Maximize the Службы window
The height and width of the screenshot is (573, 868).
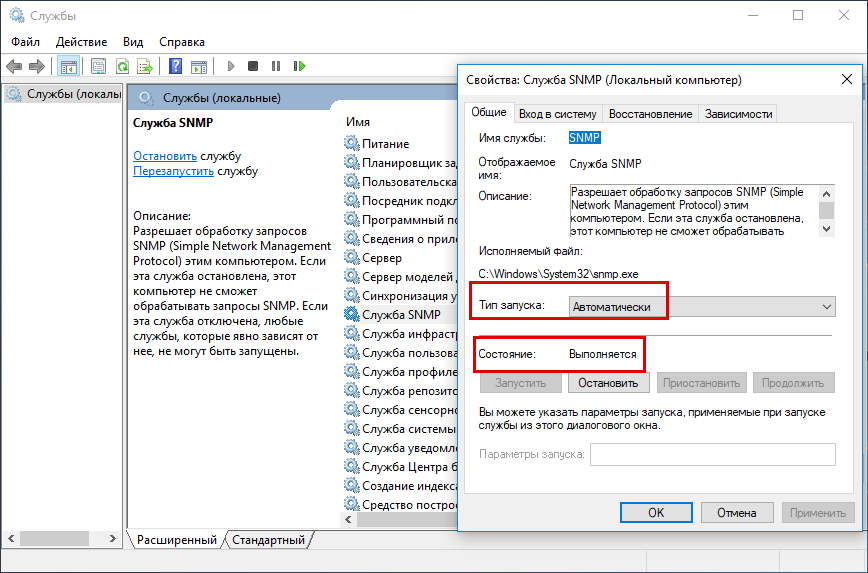pos(798,16)
